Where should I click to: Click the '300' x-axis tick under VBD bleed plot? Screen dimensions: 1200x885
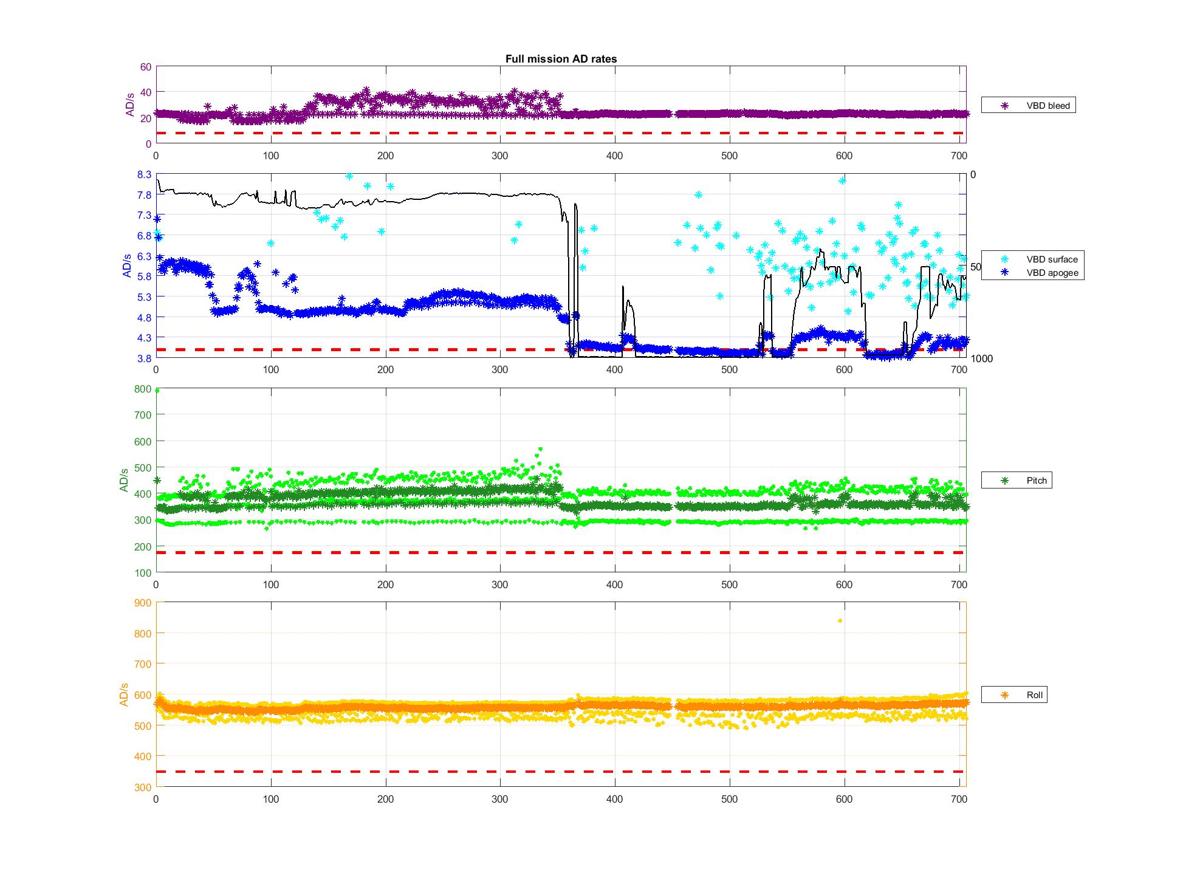point(500,155)
